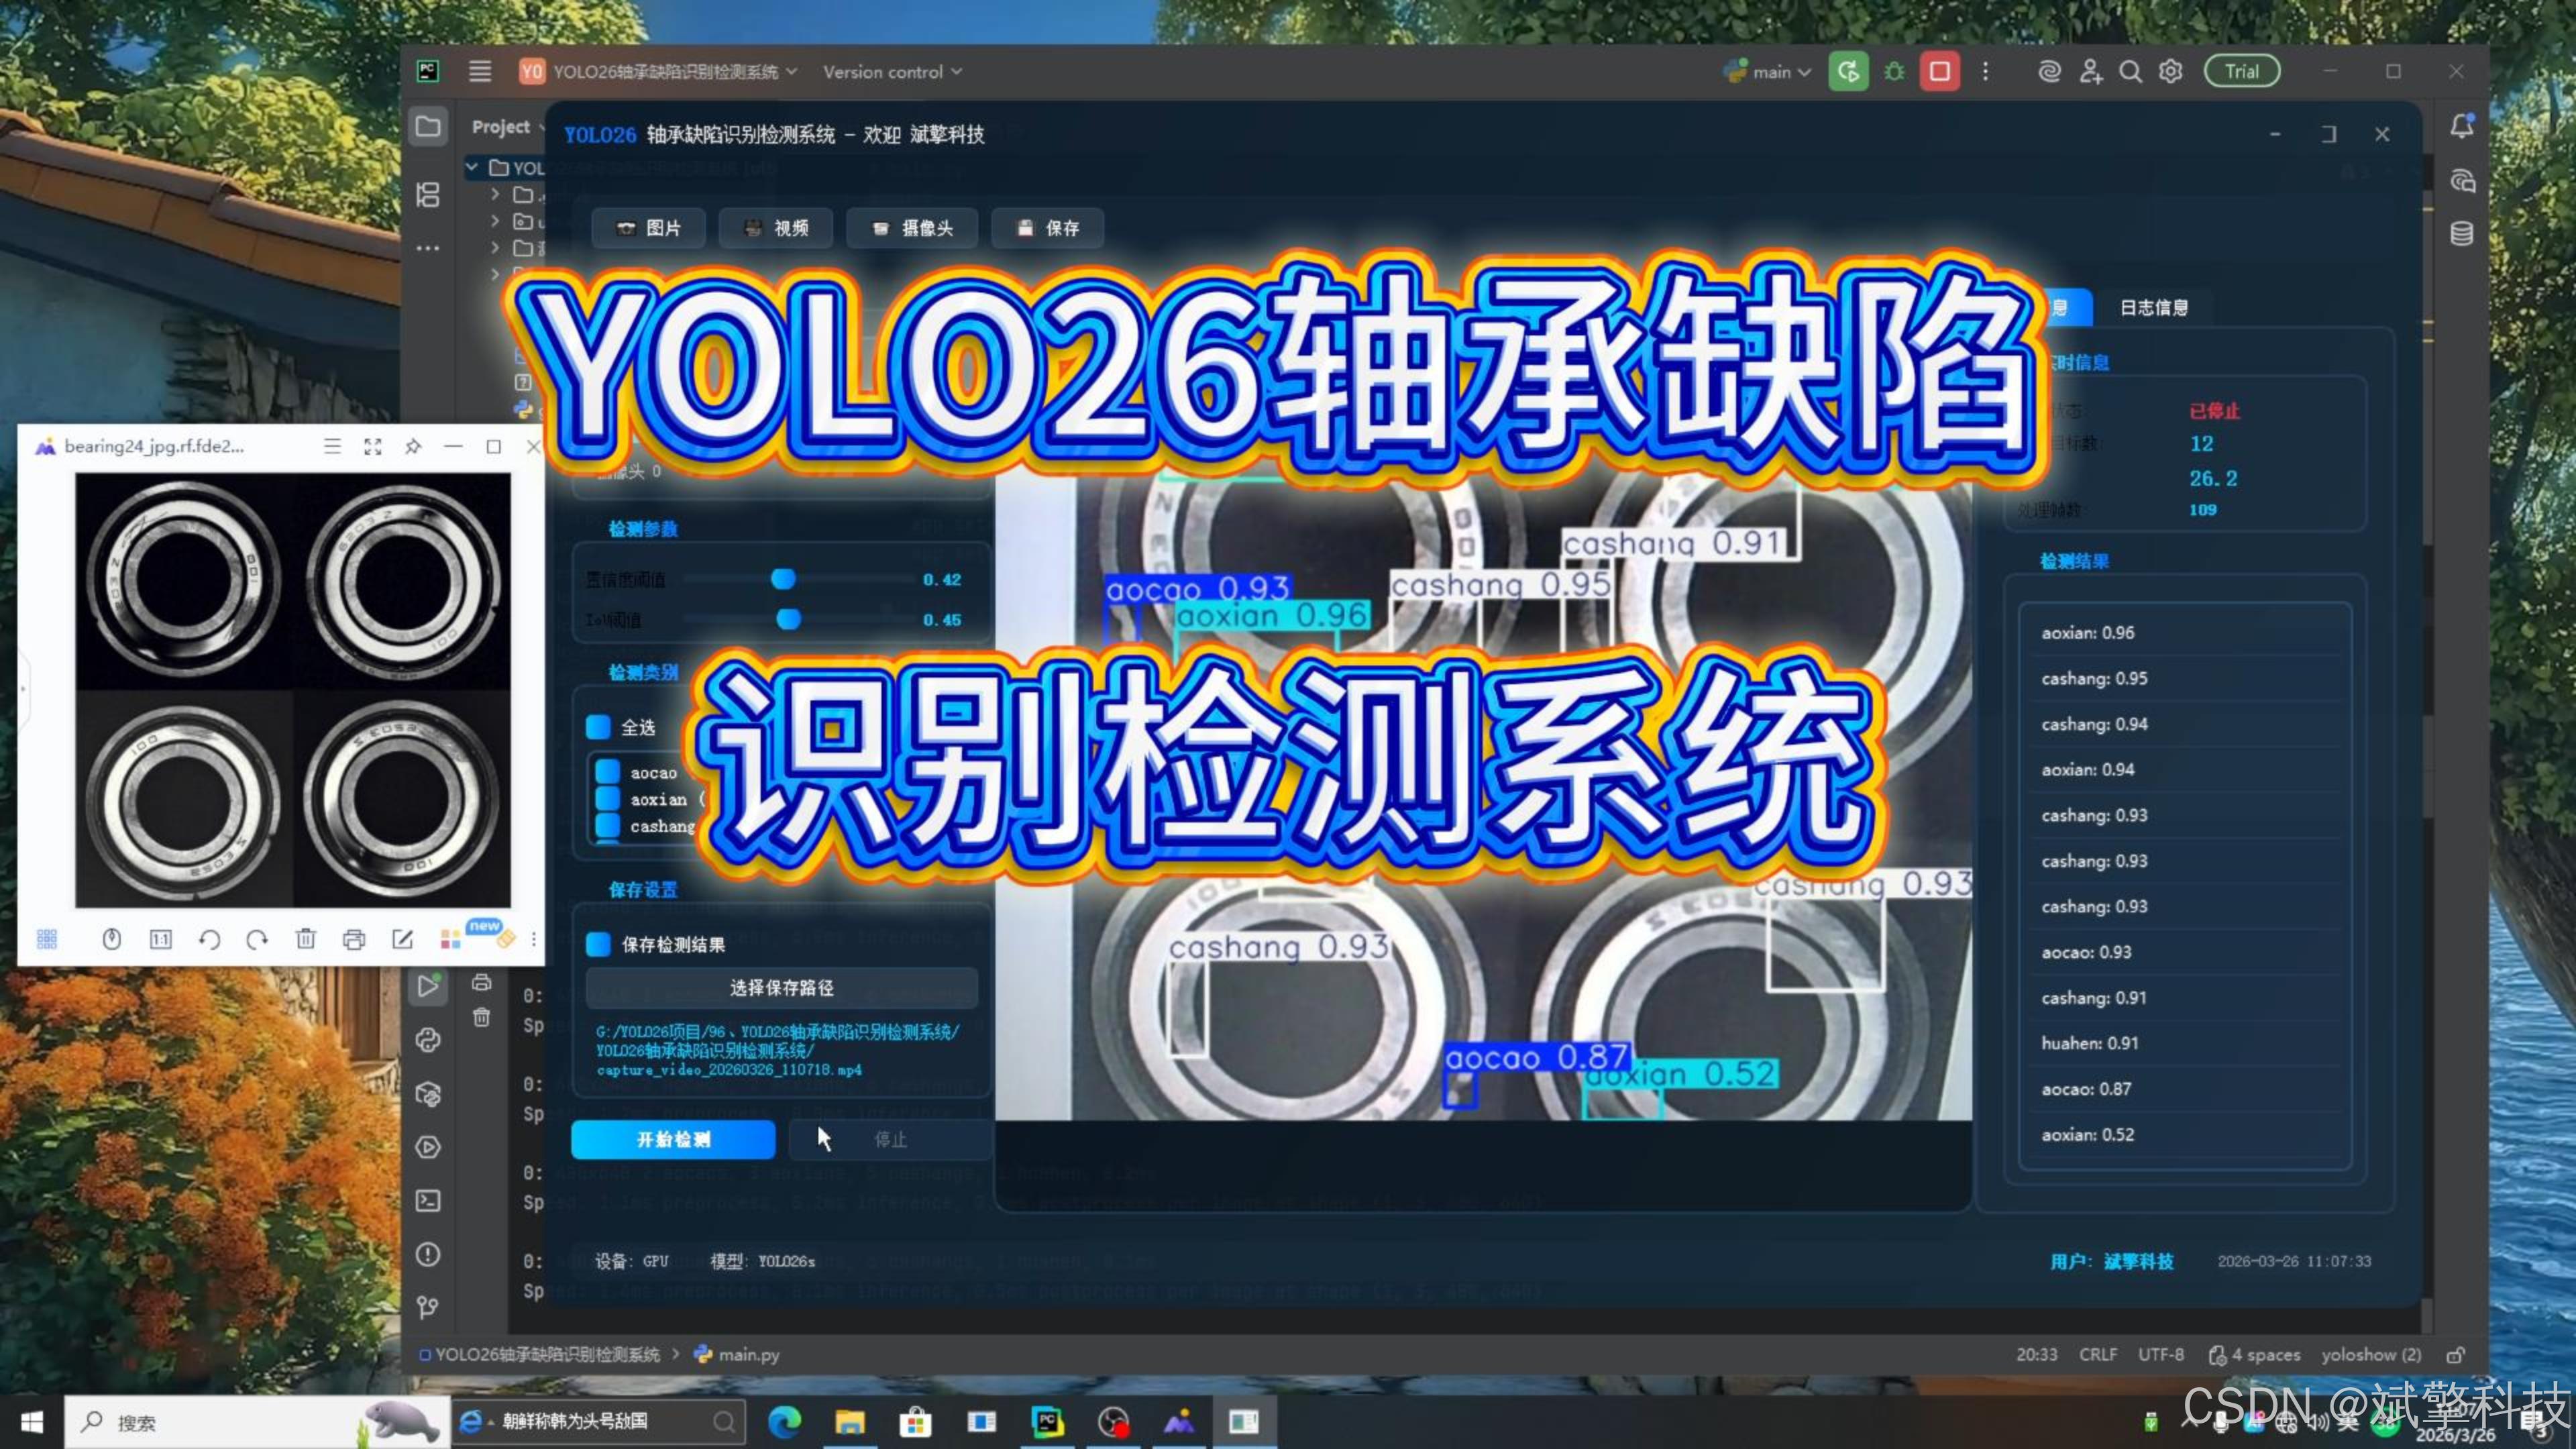Click the CRLF line separator status entry
The height and width of the screenshot is (1449, 2576).
pyautogui.click(x=2098, y=1354)
